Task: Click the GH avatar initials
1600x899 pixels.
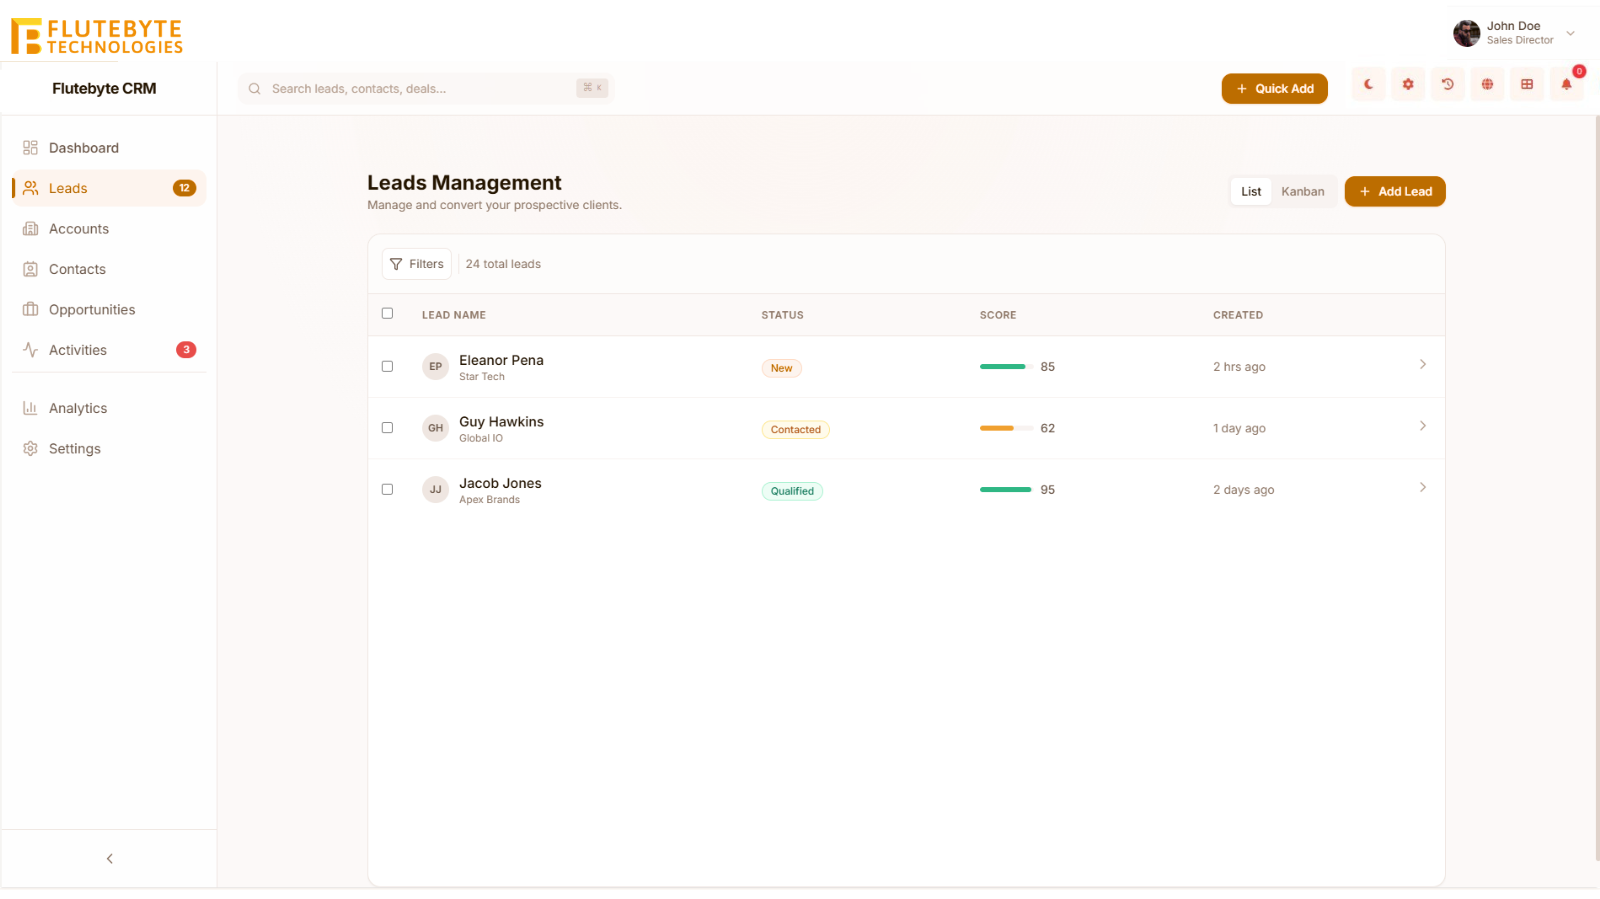Action: [435, 428]
